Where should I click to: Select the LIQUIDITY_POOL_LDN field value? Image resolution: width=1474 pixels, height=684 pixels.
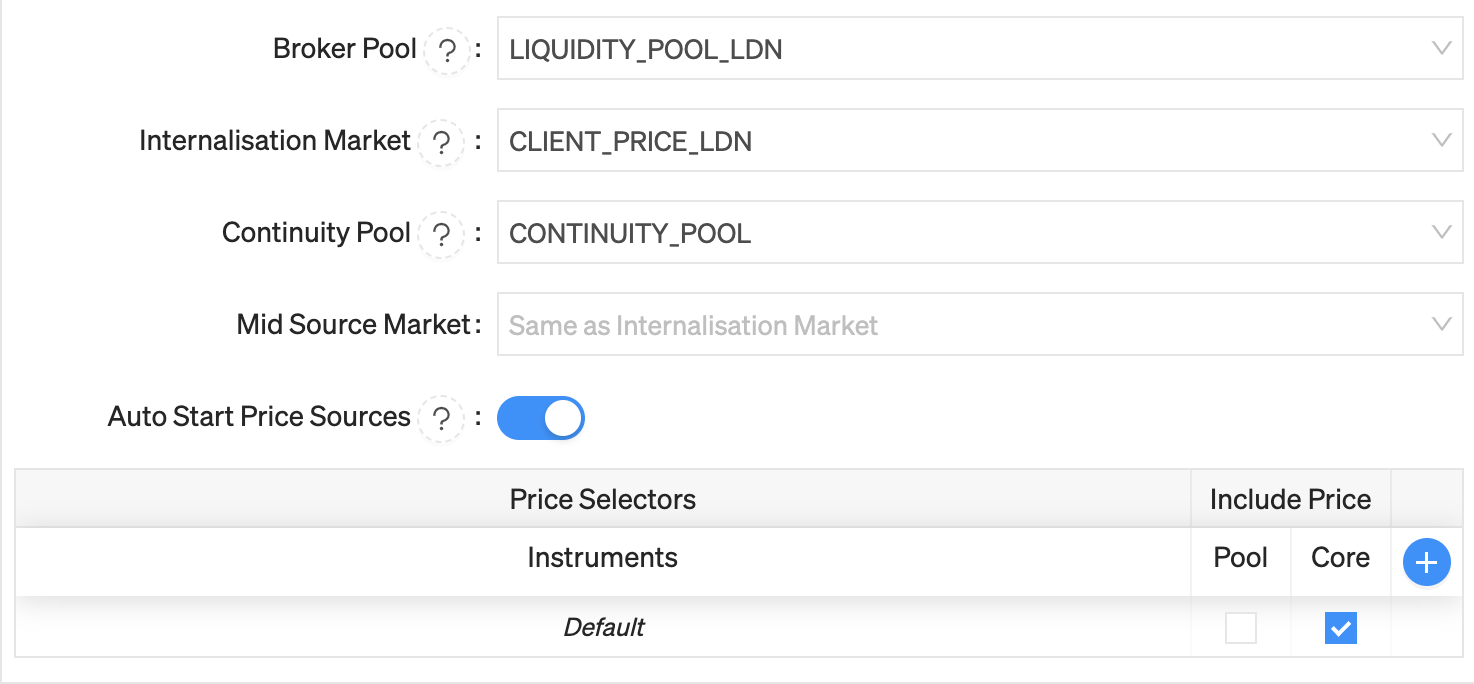tap(980, 48)
